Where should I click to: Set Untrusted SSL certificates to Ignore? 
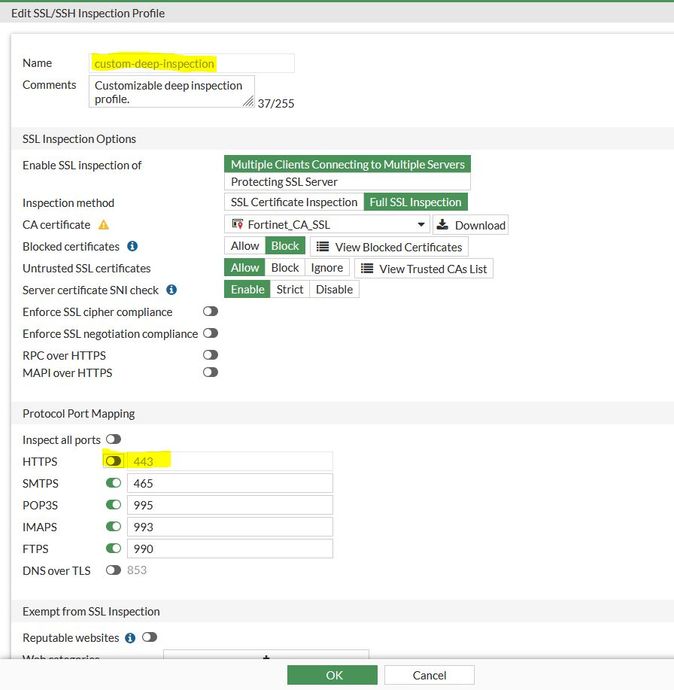[327, 268]
